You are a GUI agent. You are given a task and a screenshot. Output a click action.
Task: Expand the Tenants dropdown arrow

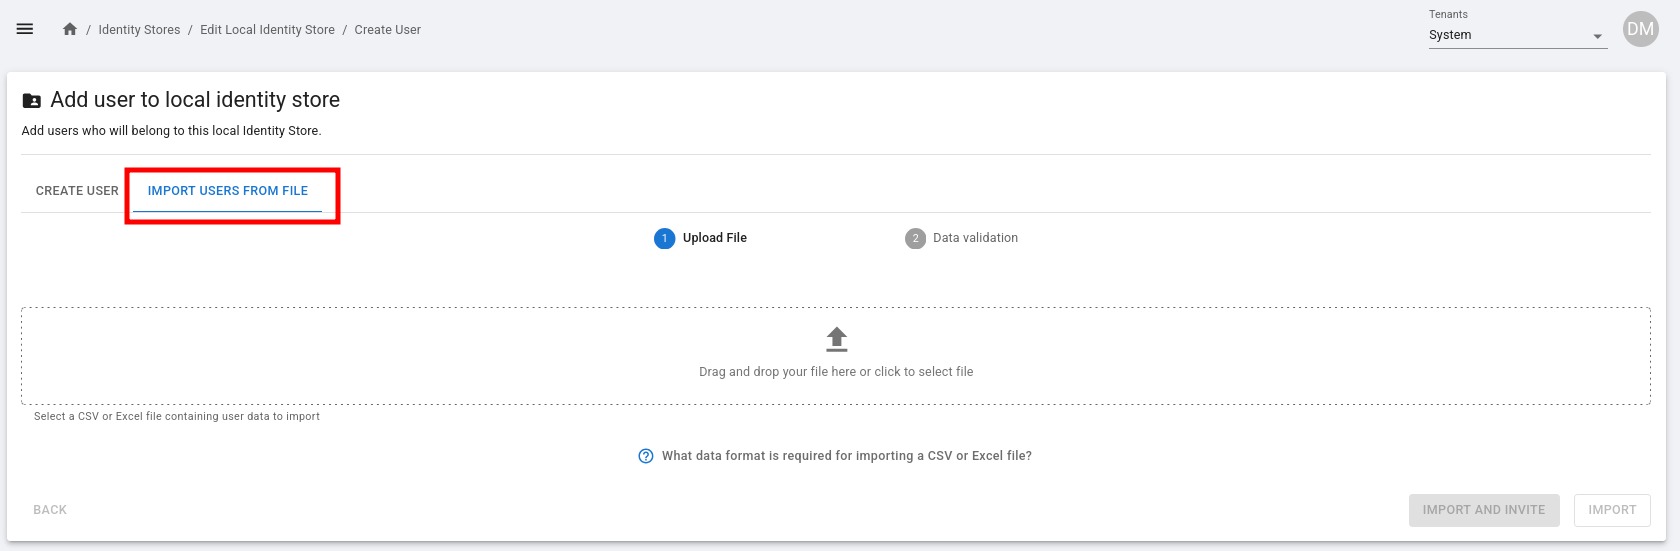click(x=1598, y=36)
